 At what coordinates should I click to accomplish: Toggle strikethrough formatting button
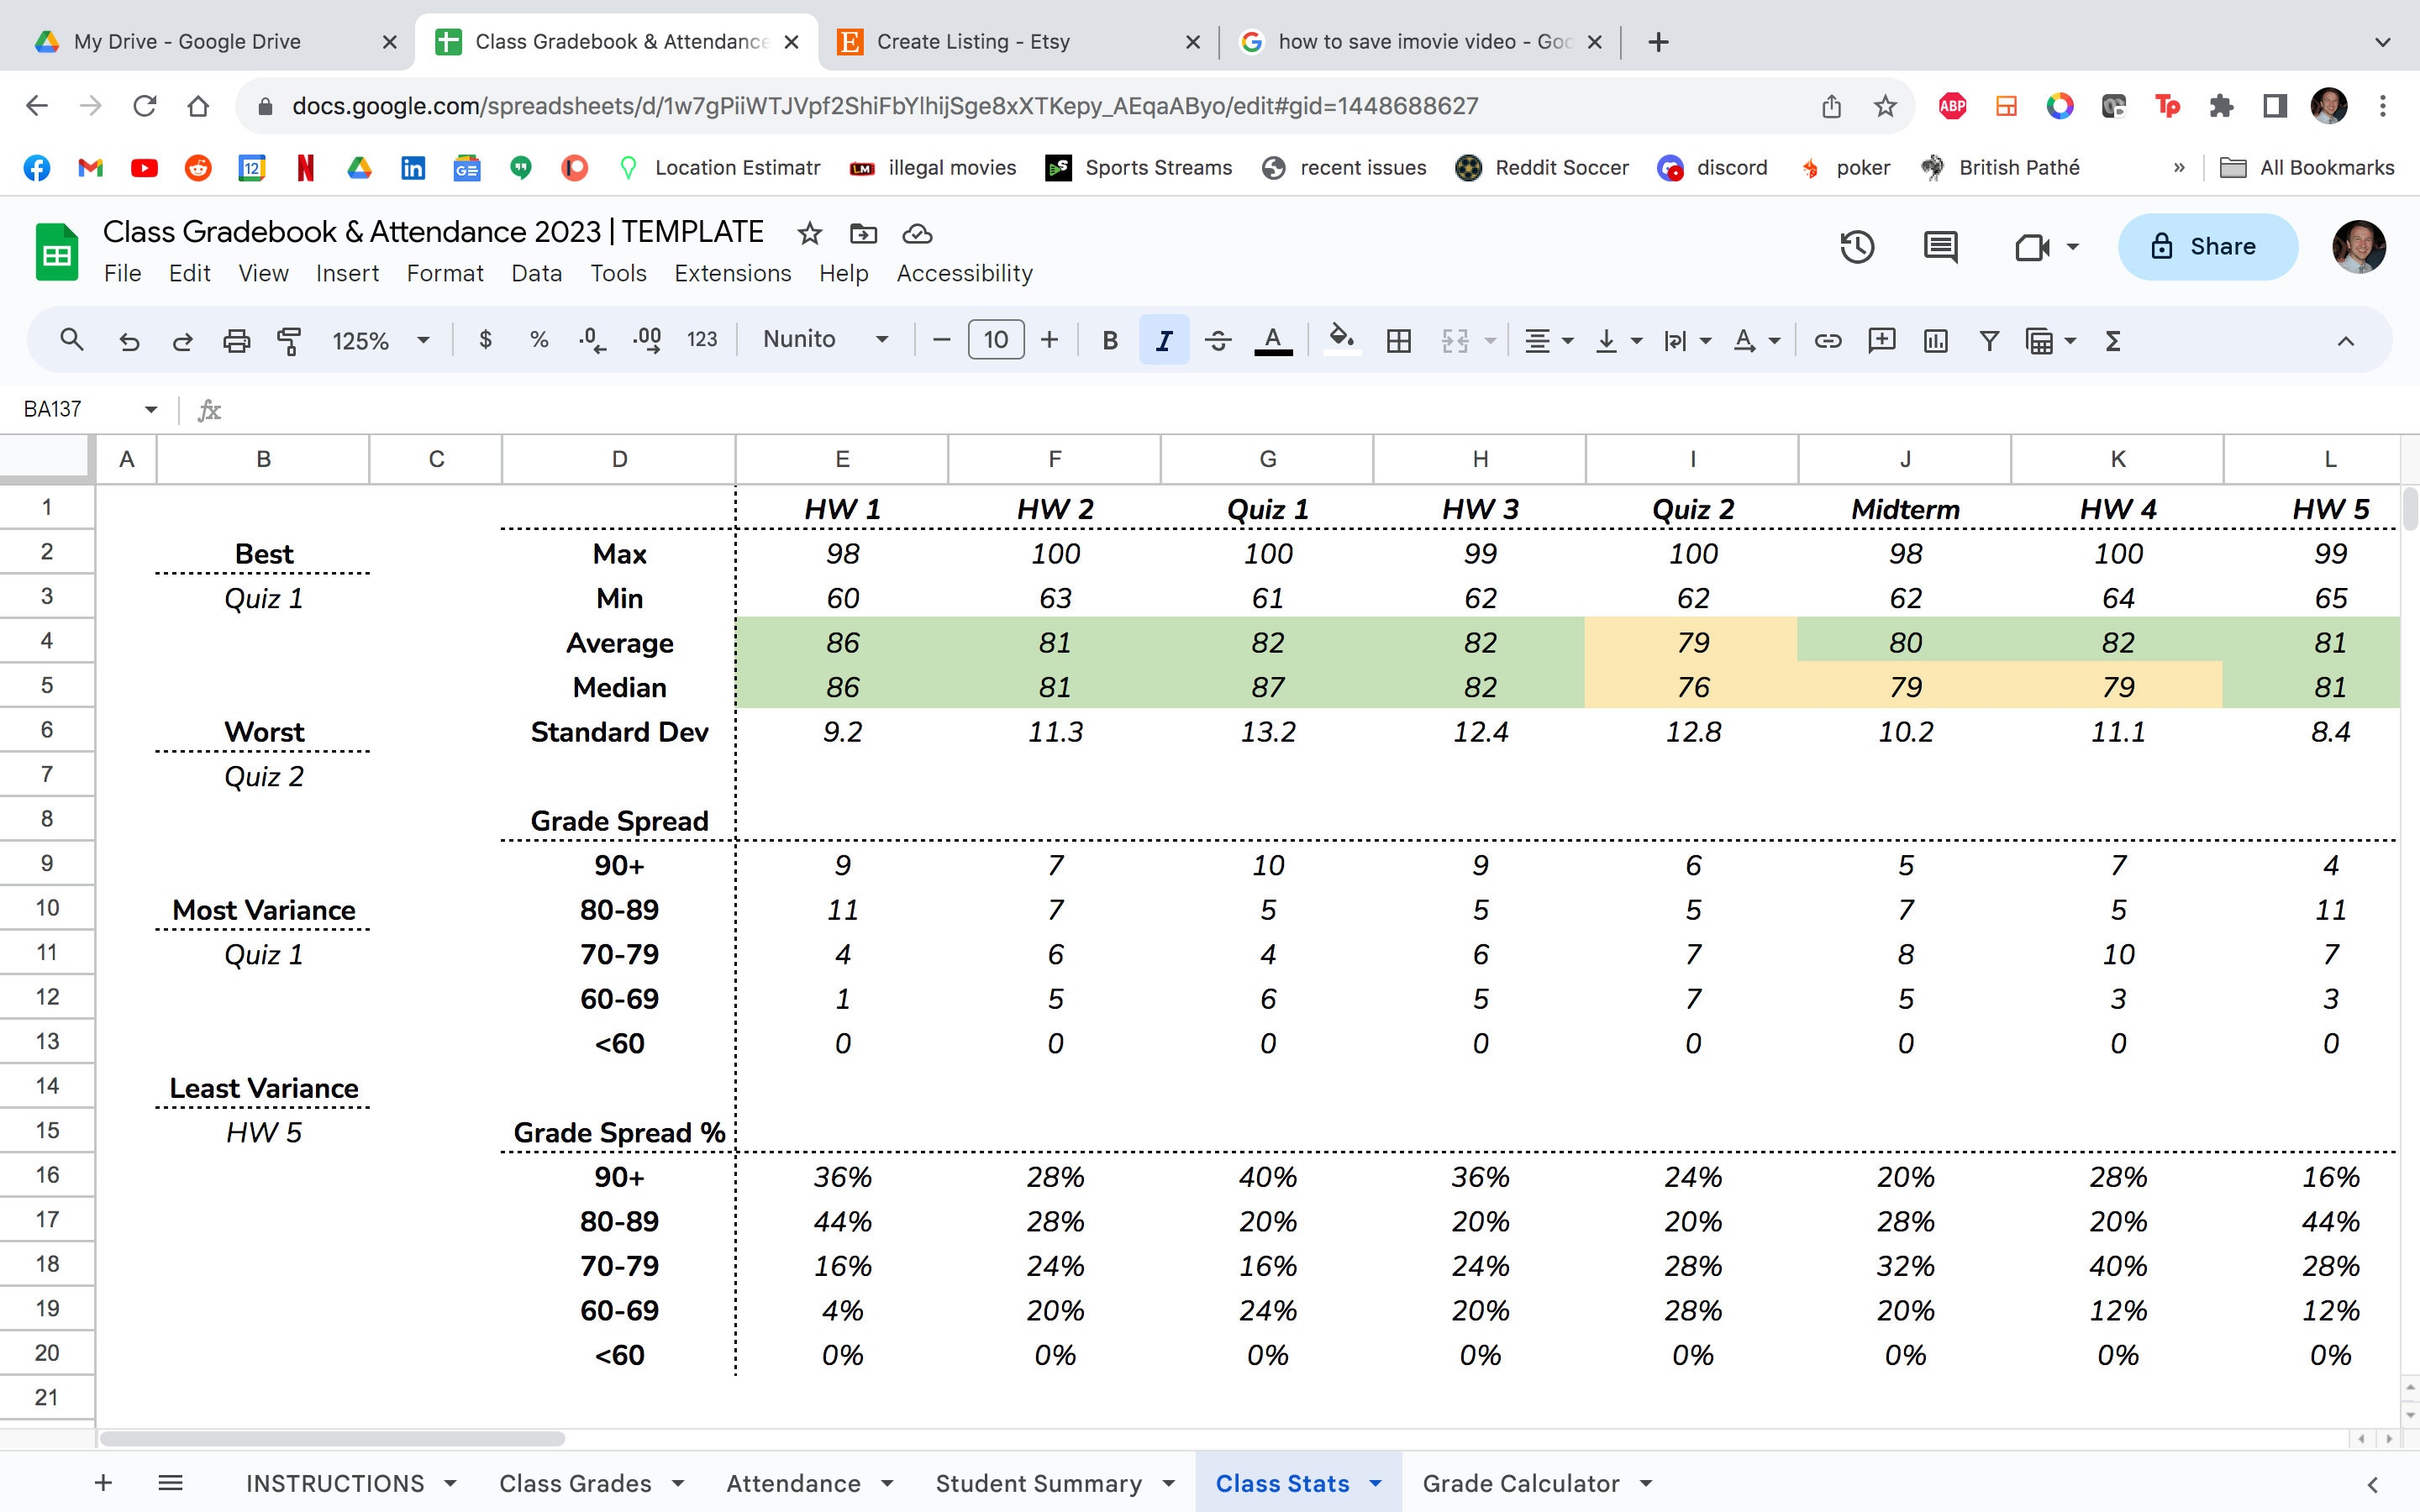click(1217, 341)
